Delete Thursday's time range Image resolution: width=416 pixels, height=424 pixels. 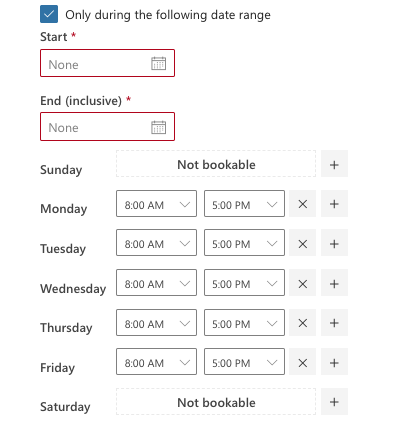(302, 323)
